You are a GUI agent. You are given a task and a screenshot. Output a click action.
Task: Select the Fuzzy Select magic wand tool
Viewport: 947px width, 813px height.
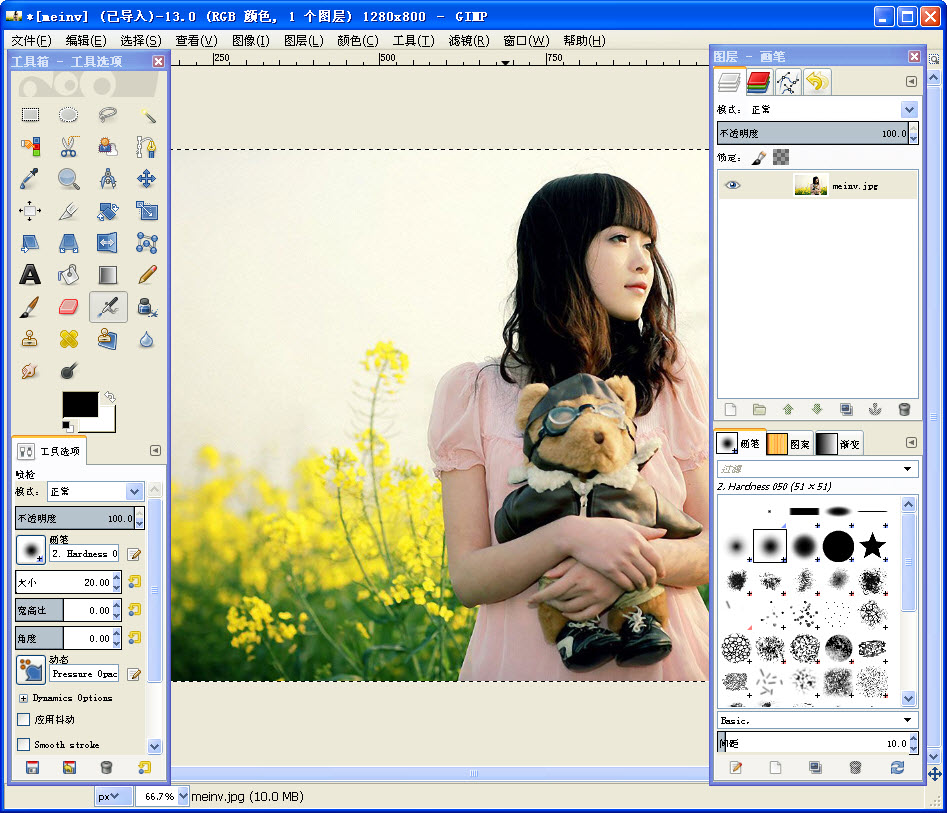[x=147, y=114]
